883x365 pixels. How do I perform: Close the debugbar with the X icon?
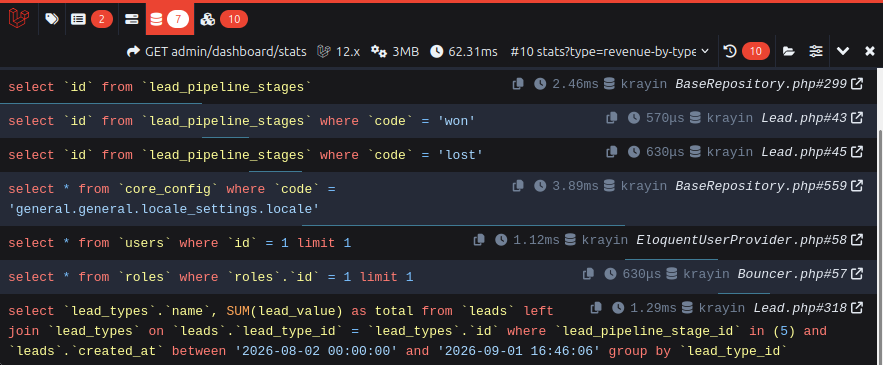[x=869, y=51]
